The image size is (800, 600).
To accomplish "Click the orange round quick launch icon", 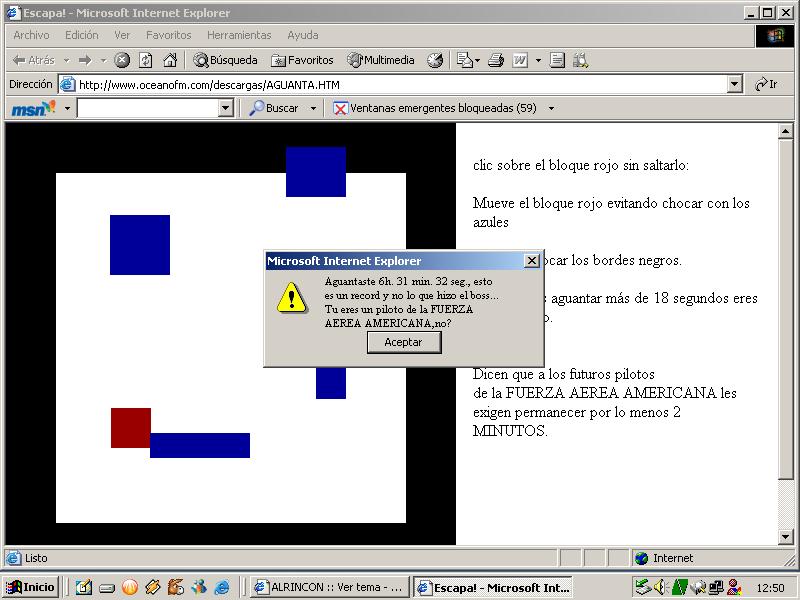I will click(x=130, y=587).
